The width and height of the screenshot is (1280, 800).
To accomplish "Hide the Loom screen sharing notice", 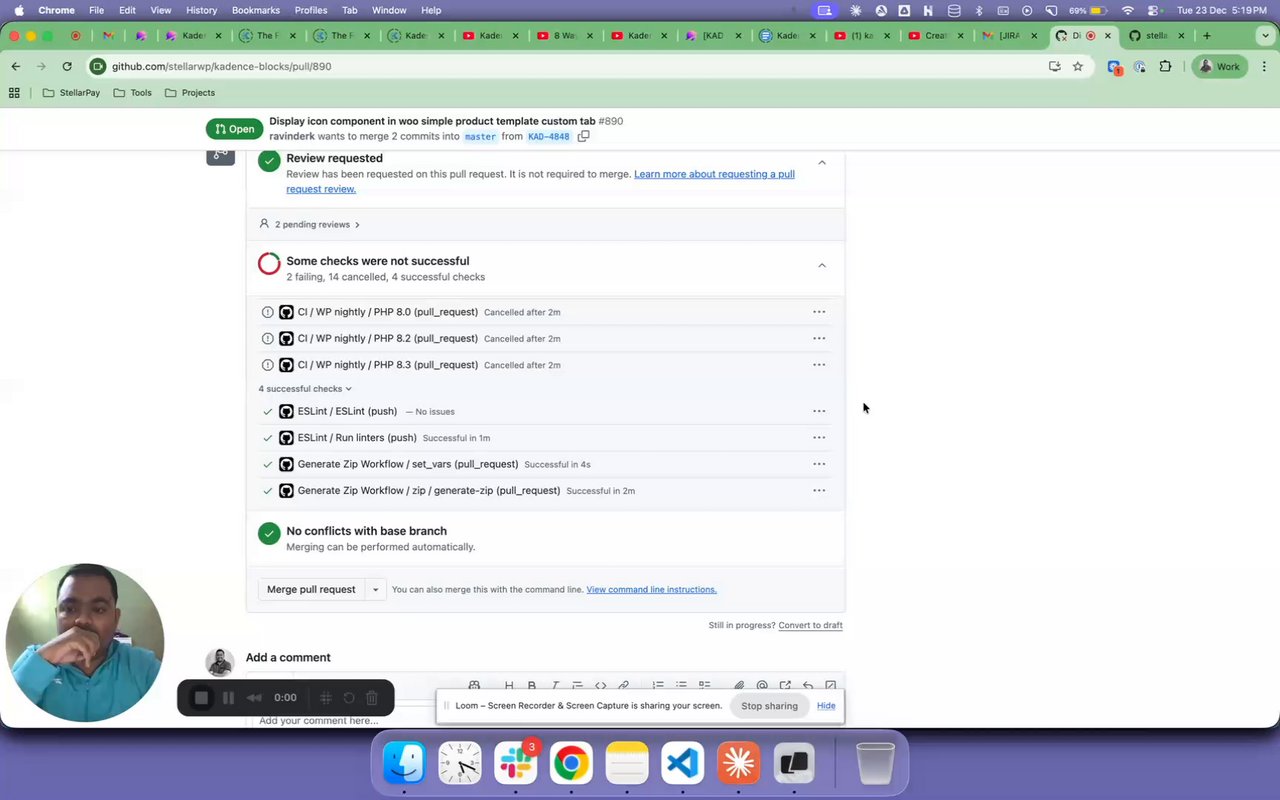I will point(826,706).
